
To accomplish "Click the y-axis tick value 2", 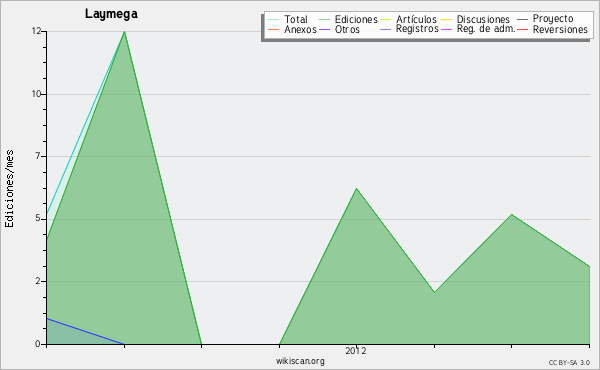I will [x=38, y=281].
